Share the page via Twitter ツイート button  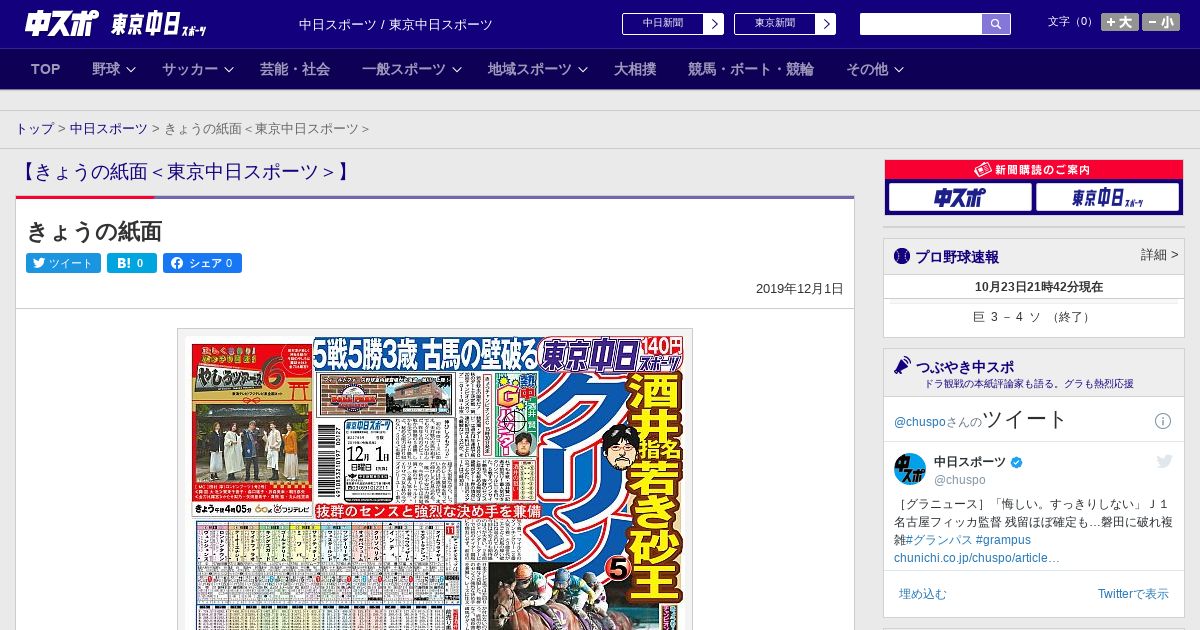(x=63, y=263)
